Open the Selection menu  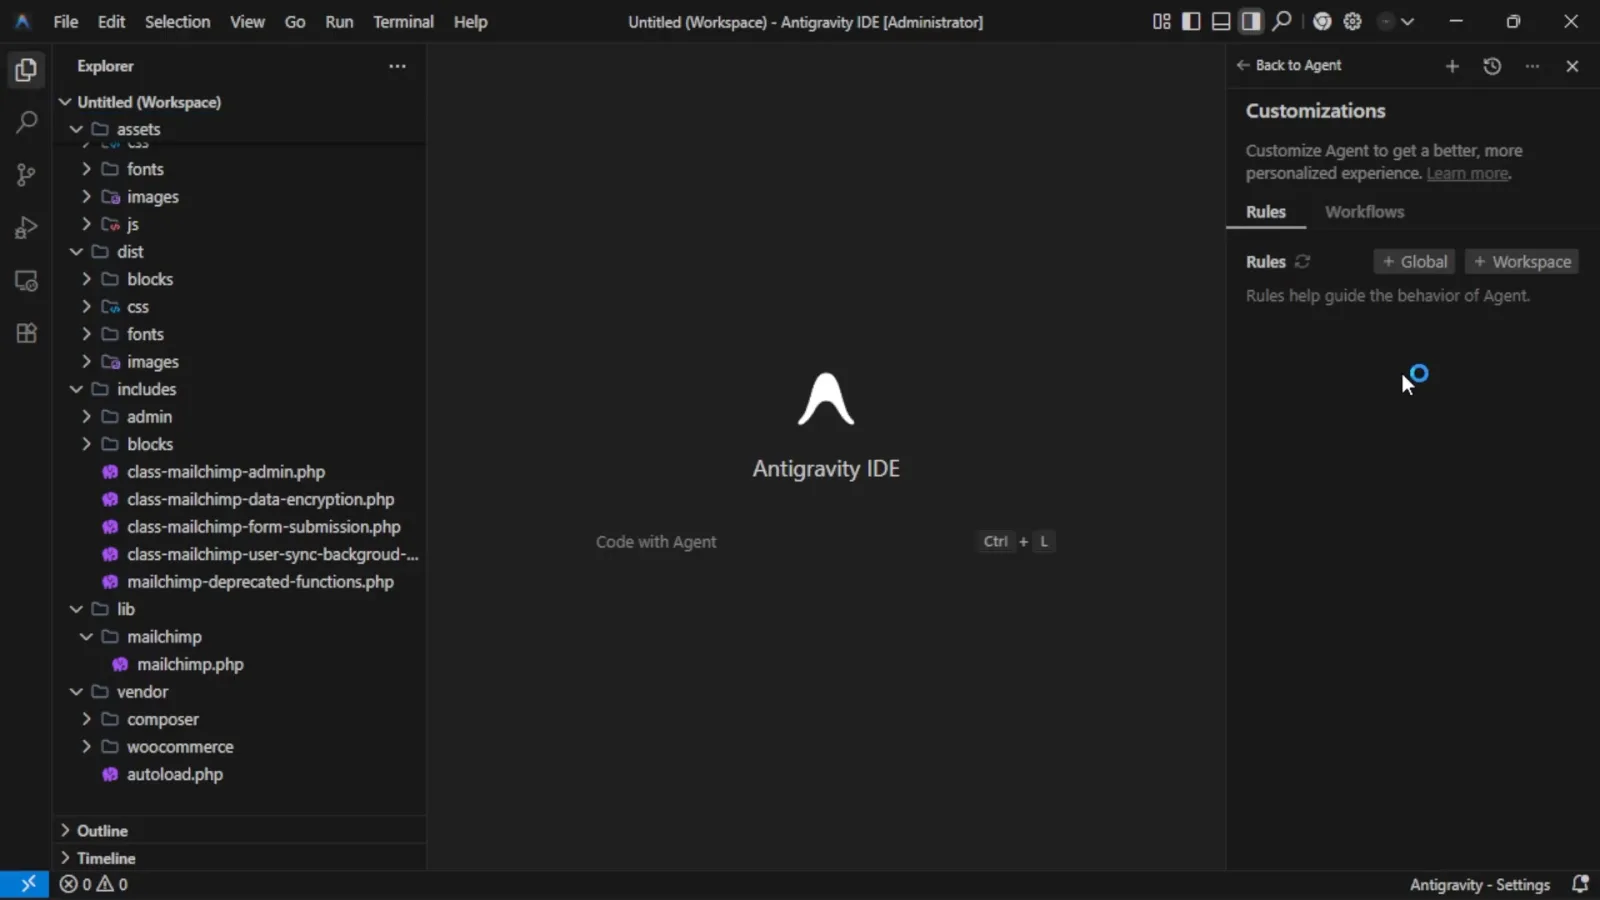(x=177, y=21)
